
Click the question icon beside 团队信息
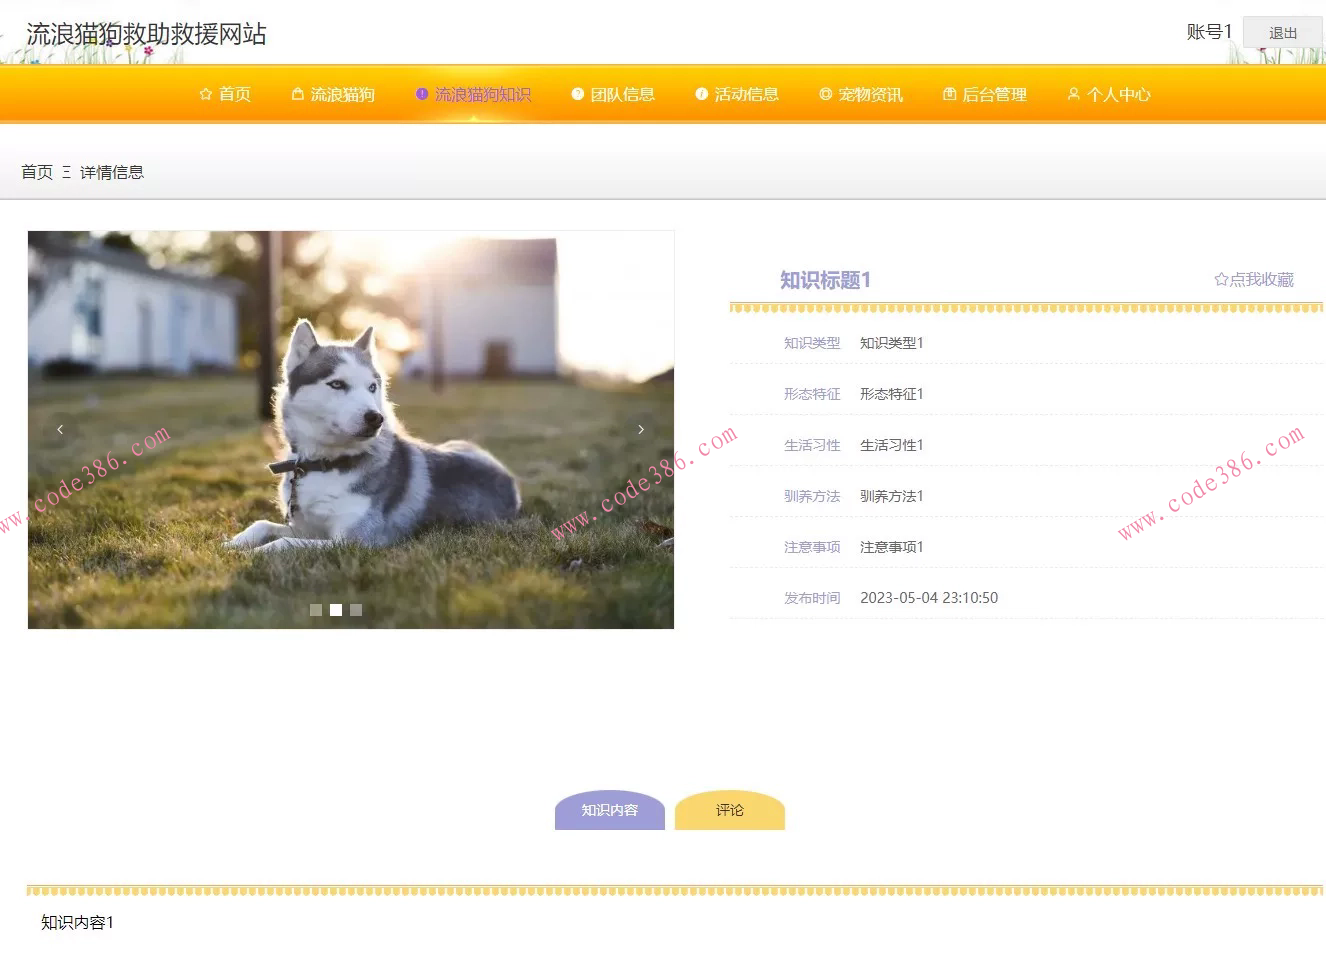click(x=578, y=94)
